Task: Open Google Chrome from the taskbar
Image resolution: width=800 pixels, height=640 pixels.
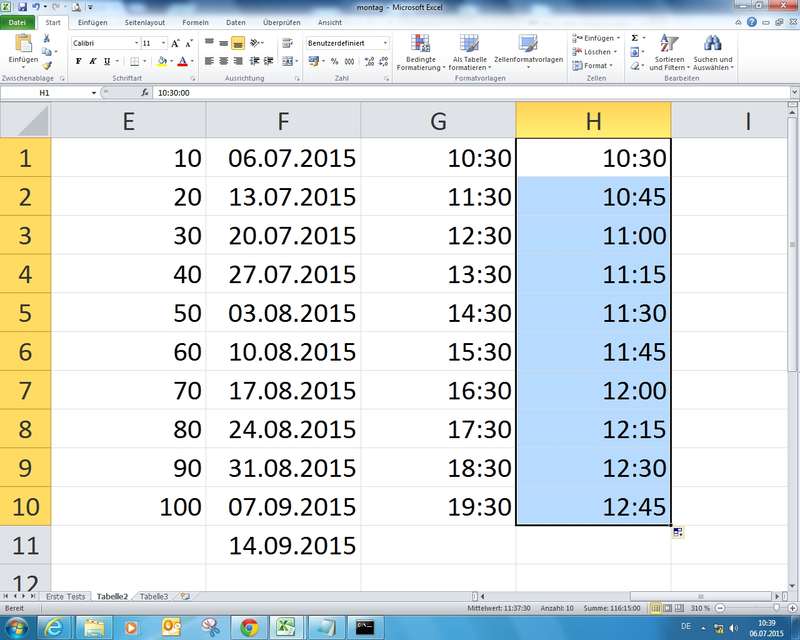Action: point(247,627)
